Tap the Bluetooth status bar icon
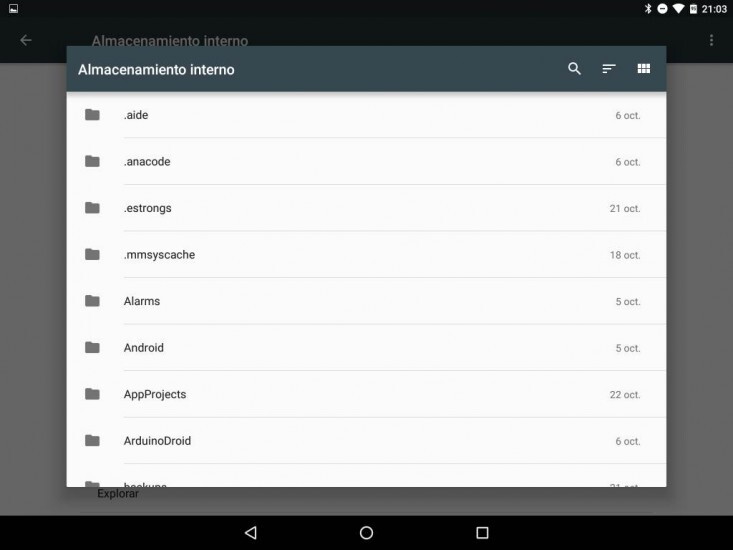733x550 pixels. coord(648,8)
